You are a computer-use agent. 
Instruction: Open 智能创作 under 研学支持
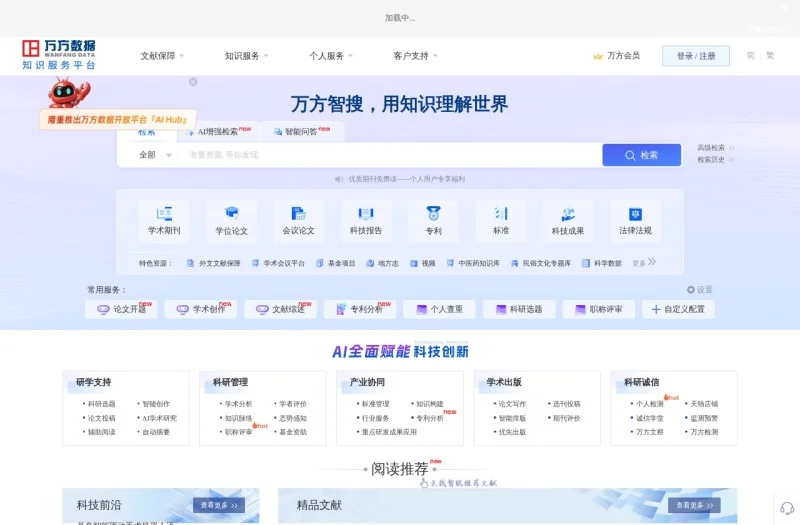point(156,404)
